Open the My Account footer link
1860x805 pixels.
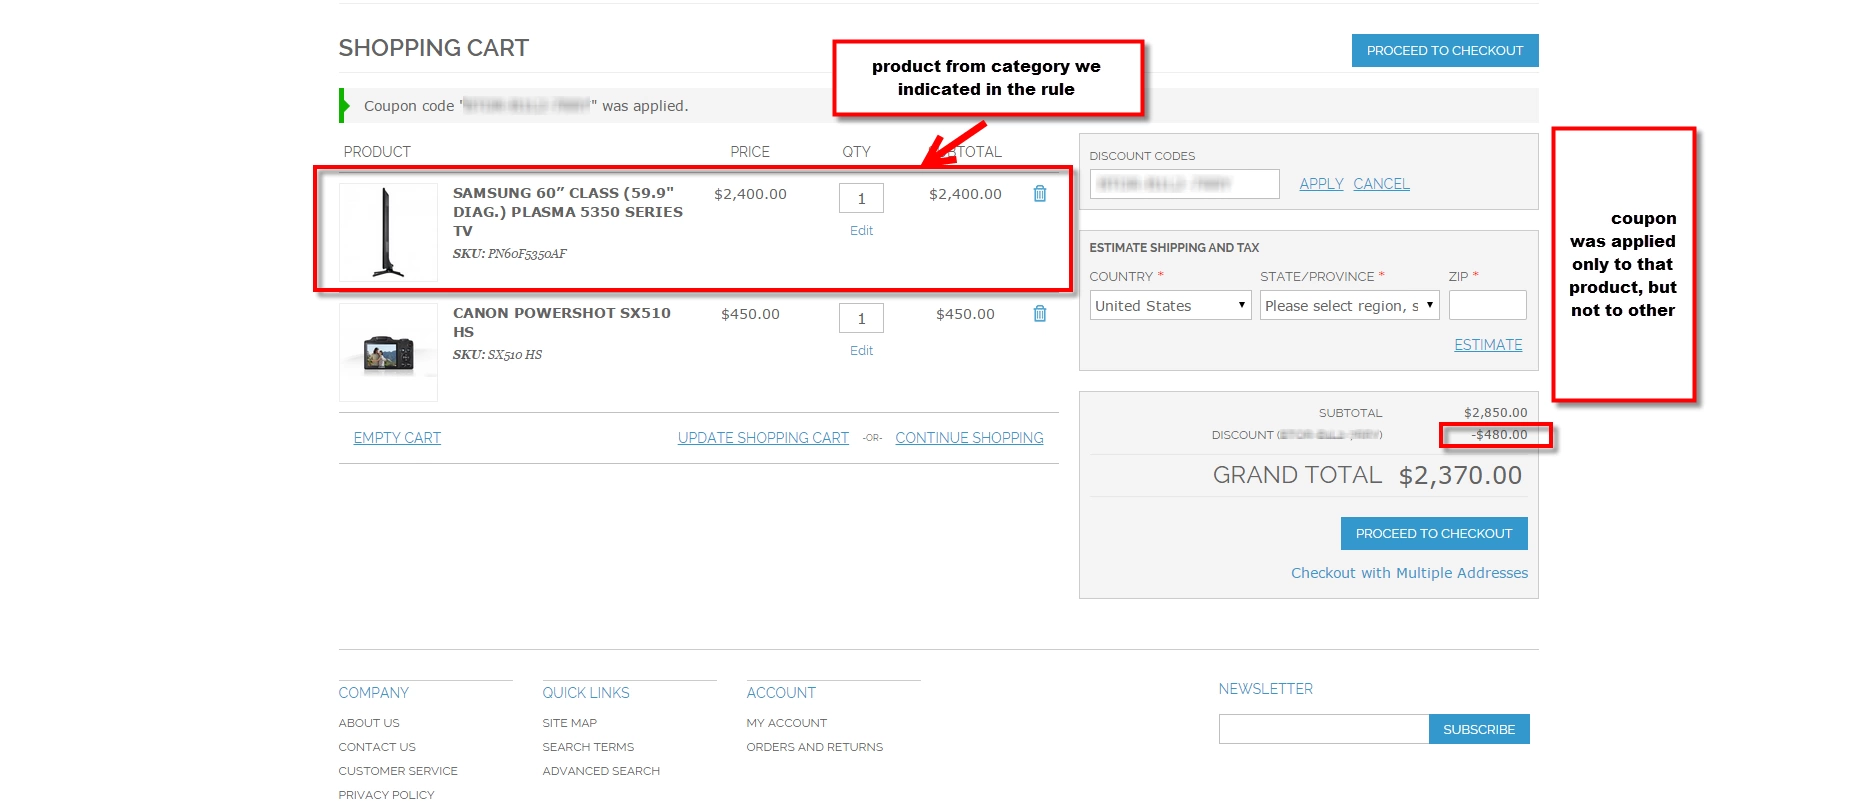click(x=786, y=723)
